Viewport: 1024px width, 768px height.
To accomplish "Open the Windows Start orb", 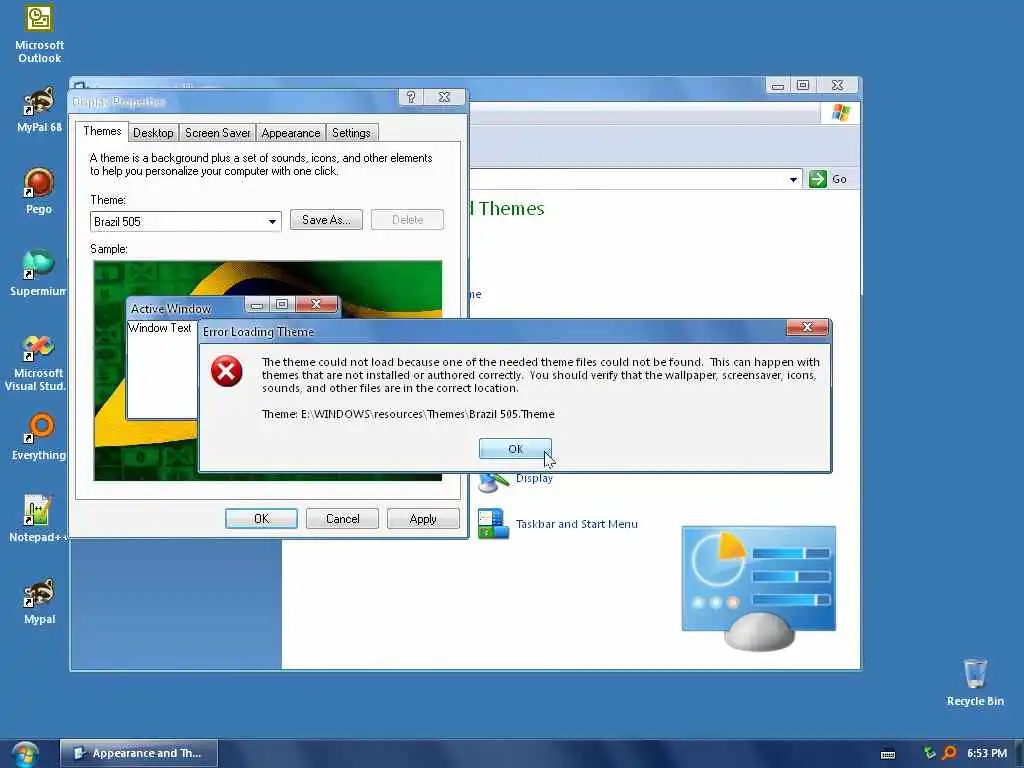I will tap(25, 754).
